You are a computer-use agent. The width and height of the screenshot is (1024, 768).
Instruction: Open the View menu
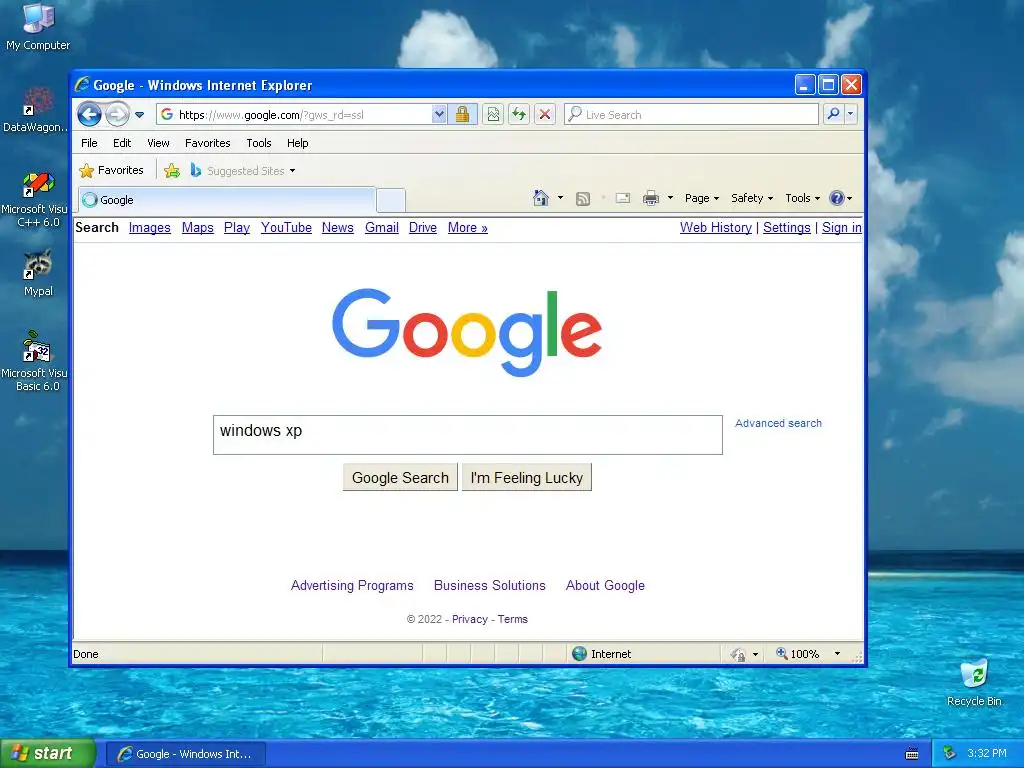point(158,143)
